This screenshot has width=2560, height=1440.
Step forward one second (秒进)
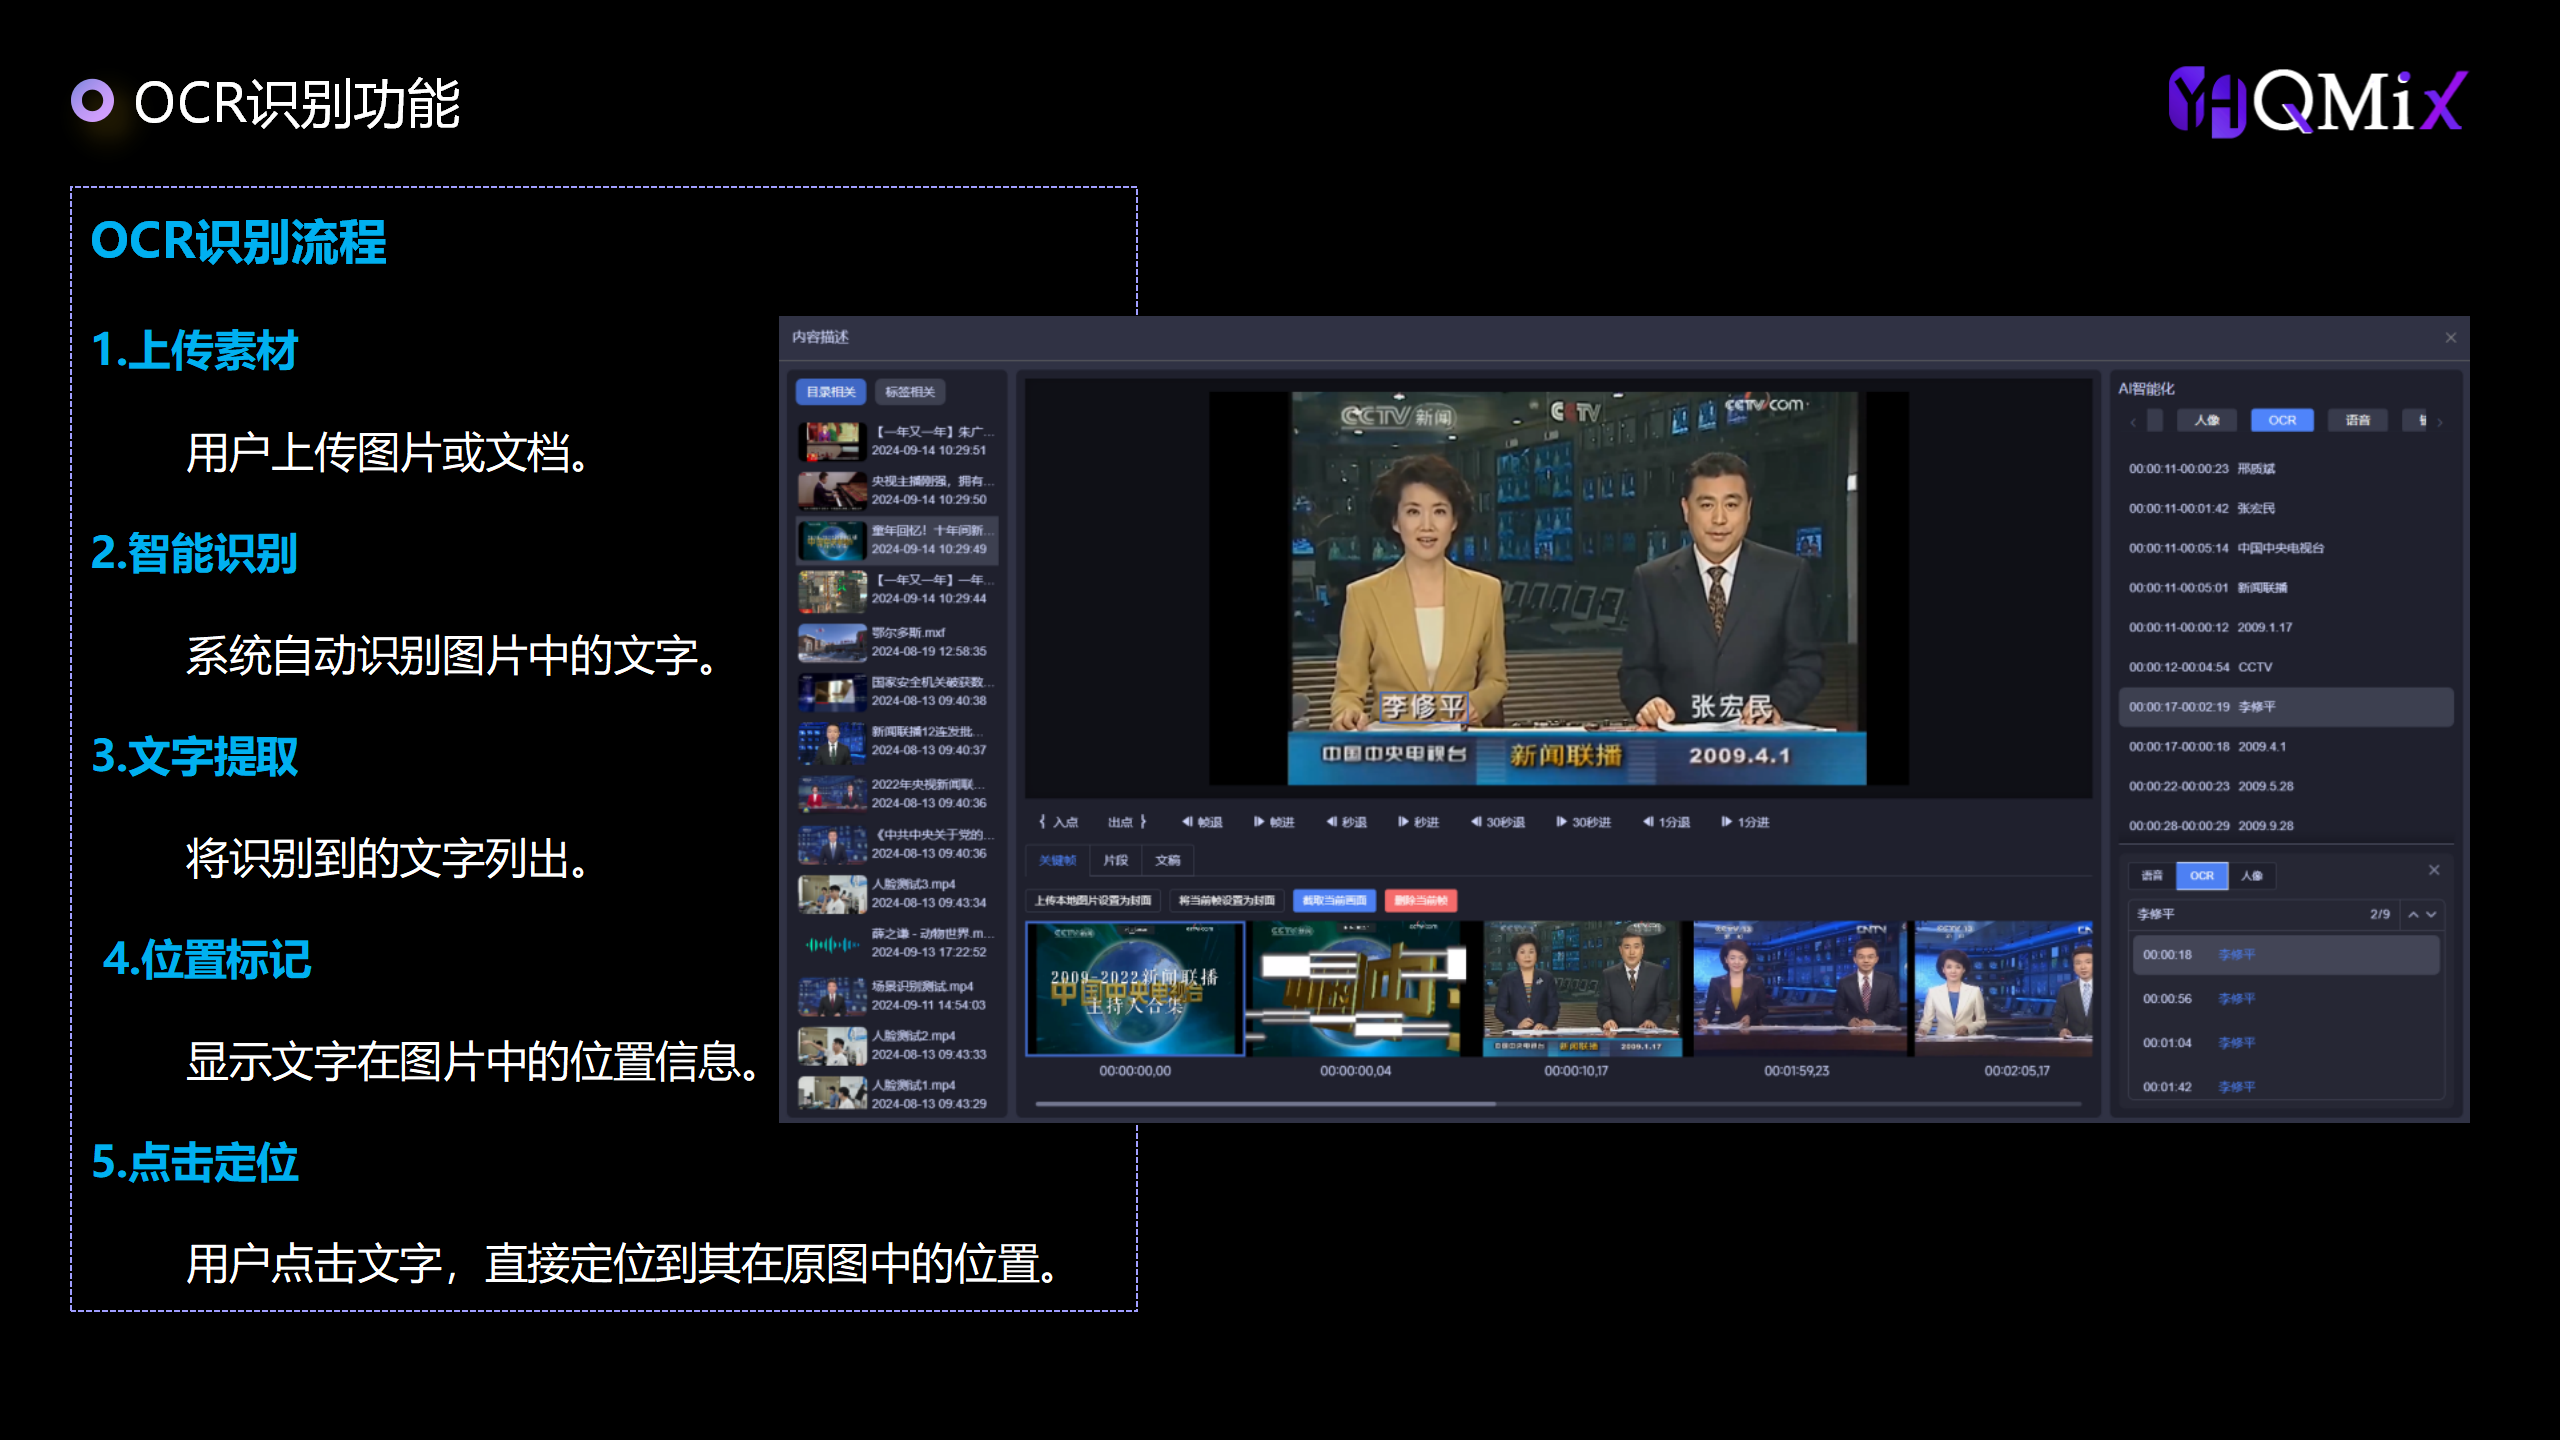pos(1418,822)
